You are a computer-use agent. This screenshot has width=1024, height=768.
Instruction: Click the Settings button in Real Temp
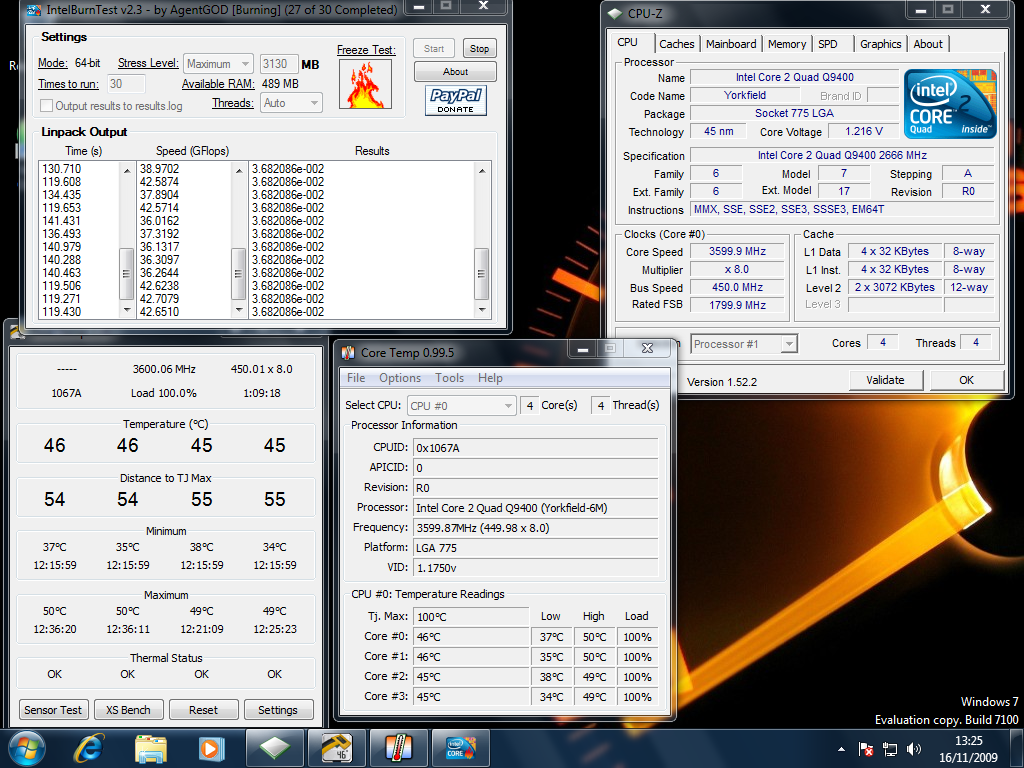pos(278,710)
